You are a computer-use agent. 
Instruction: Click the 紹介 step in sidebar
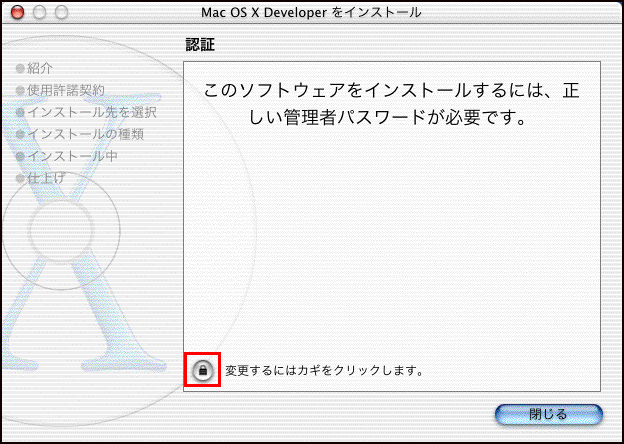coord(34,69)
